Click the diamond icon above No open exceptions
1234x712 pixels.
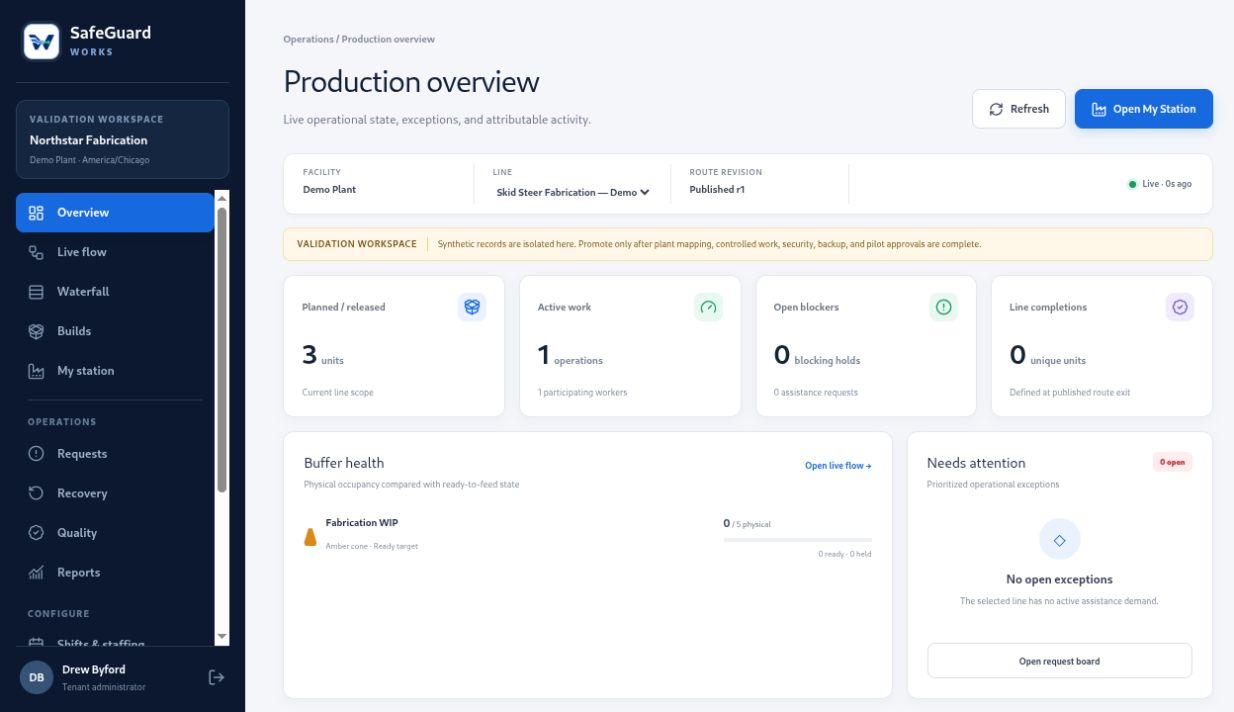(x=1059, y=539)
